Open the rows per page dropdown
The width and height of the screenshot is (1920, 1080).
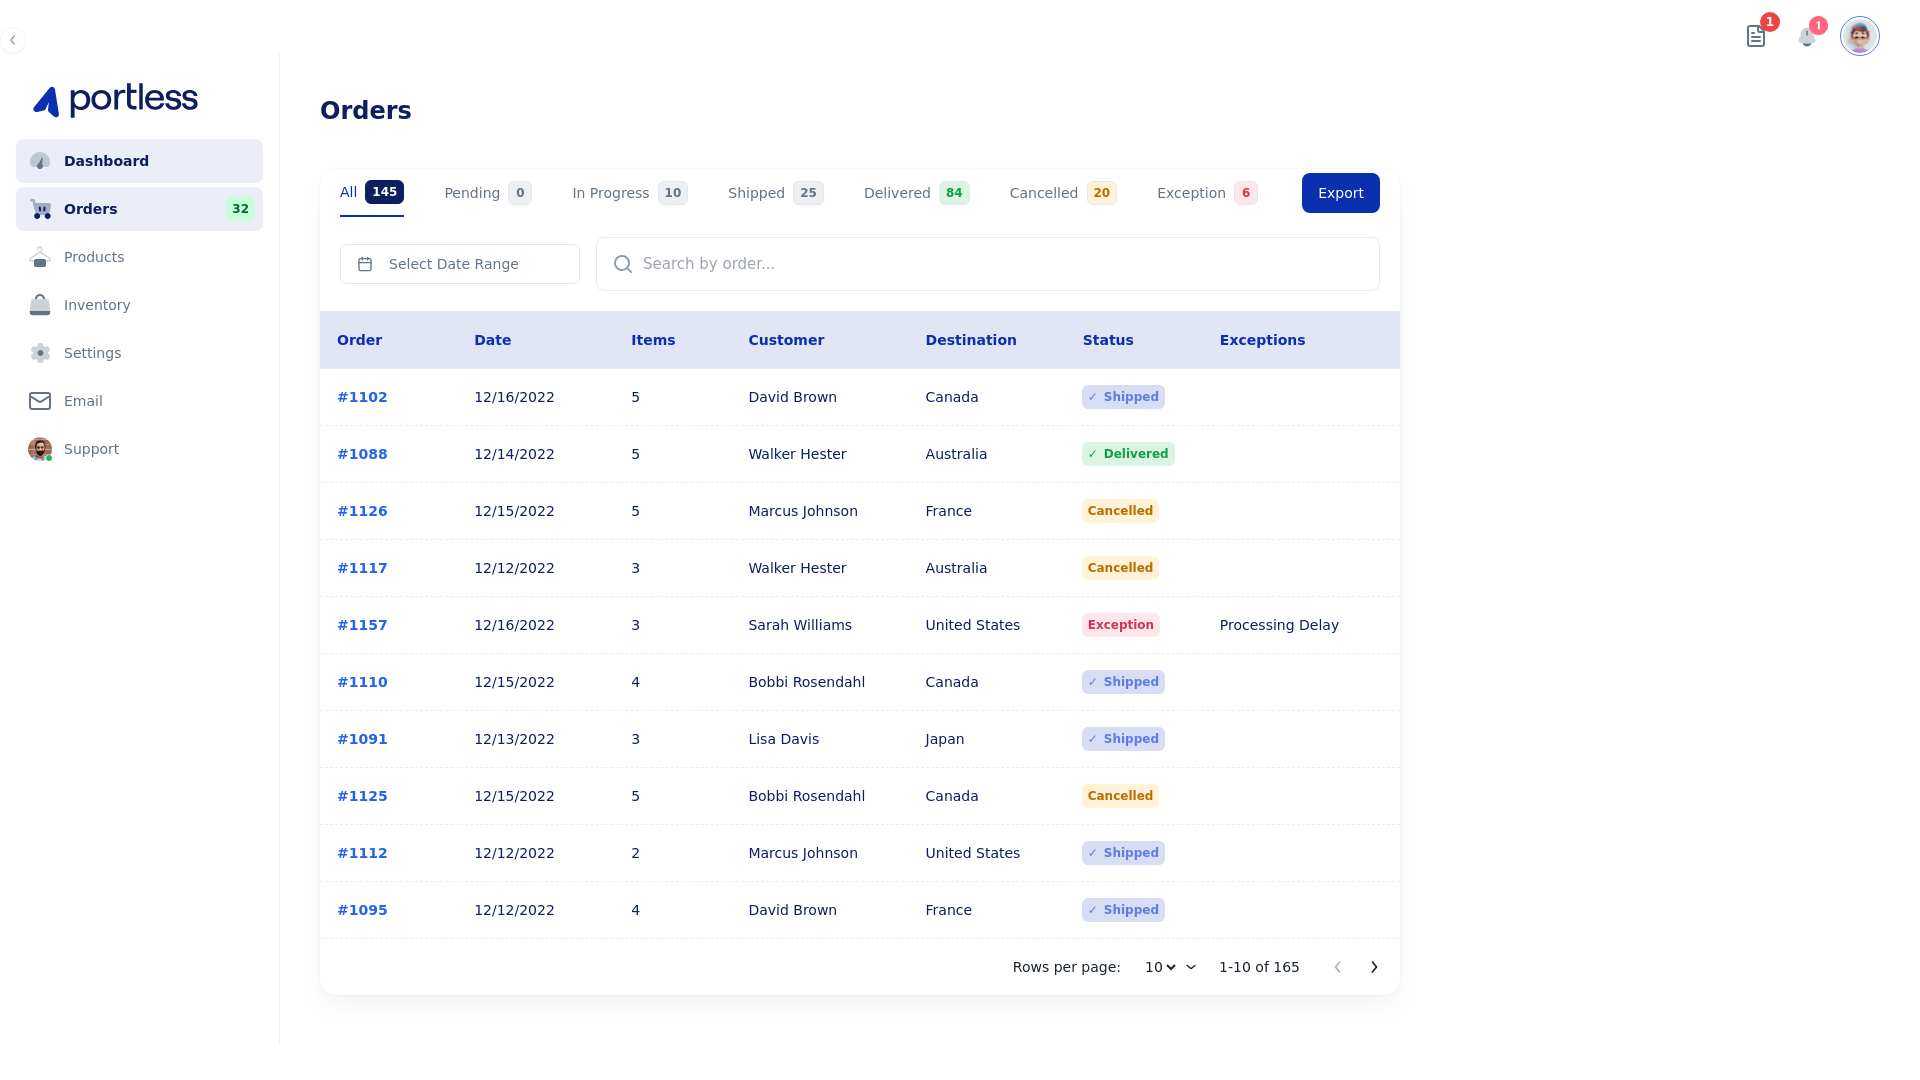pyautogui.click(x=1169, y=967)
